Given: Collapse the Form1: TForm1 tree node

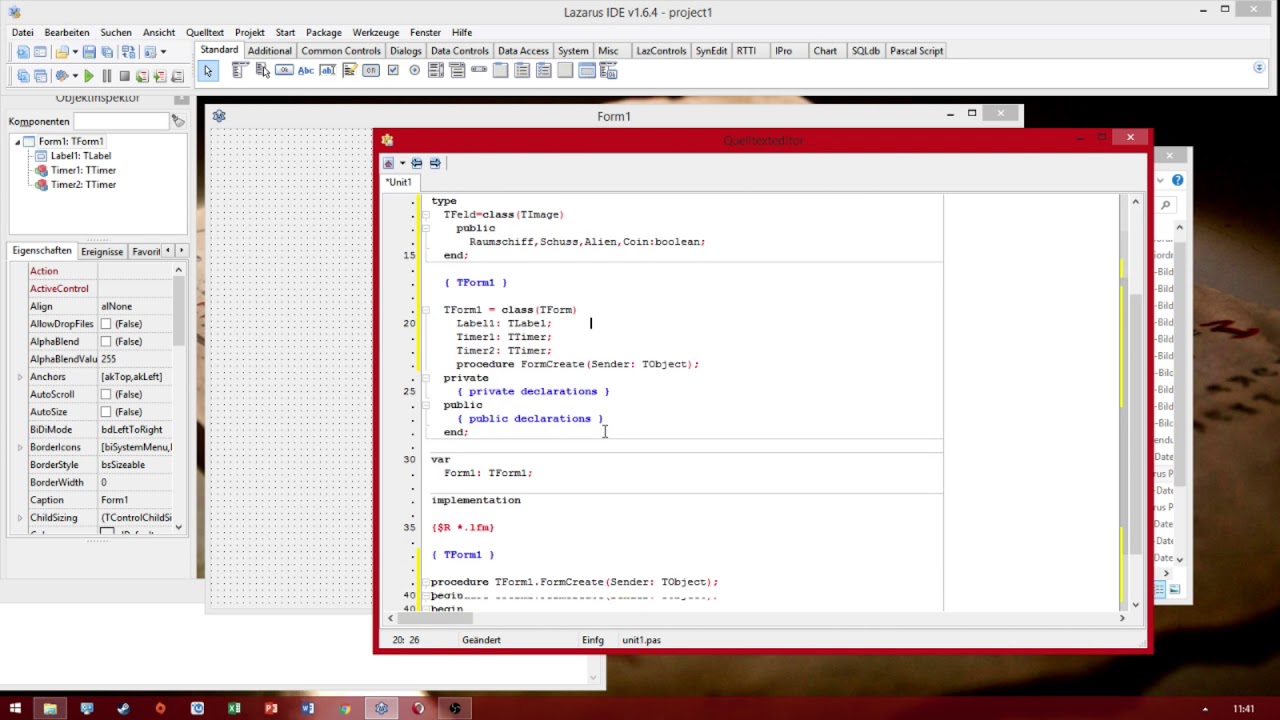Looking at the screenshot, I should click(17, 142).
